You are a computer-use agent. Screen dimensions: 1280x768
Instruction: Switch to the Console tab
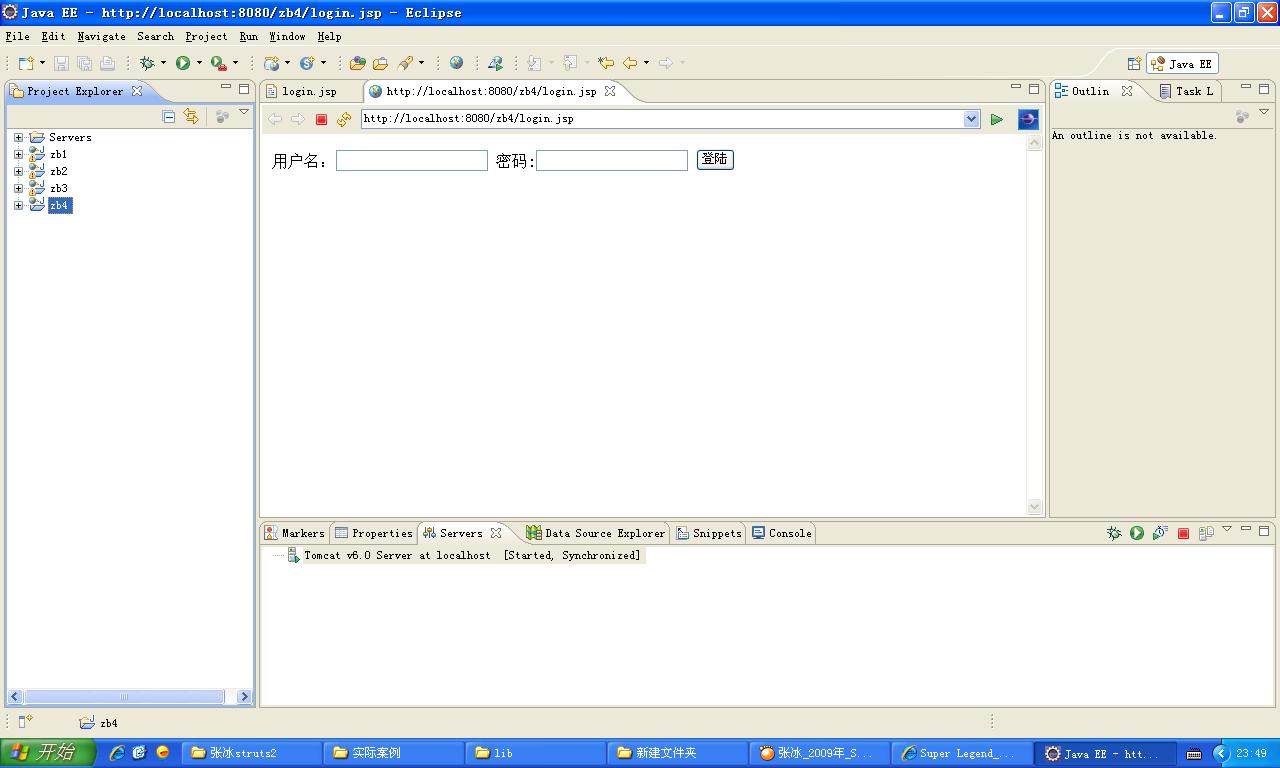[782, 533]
